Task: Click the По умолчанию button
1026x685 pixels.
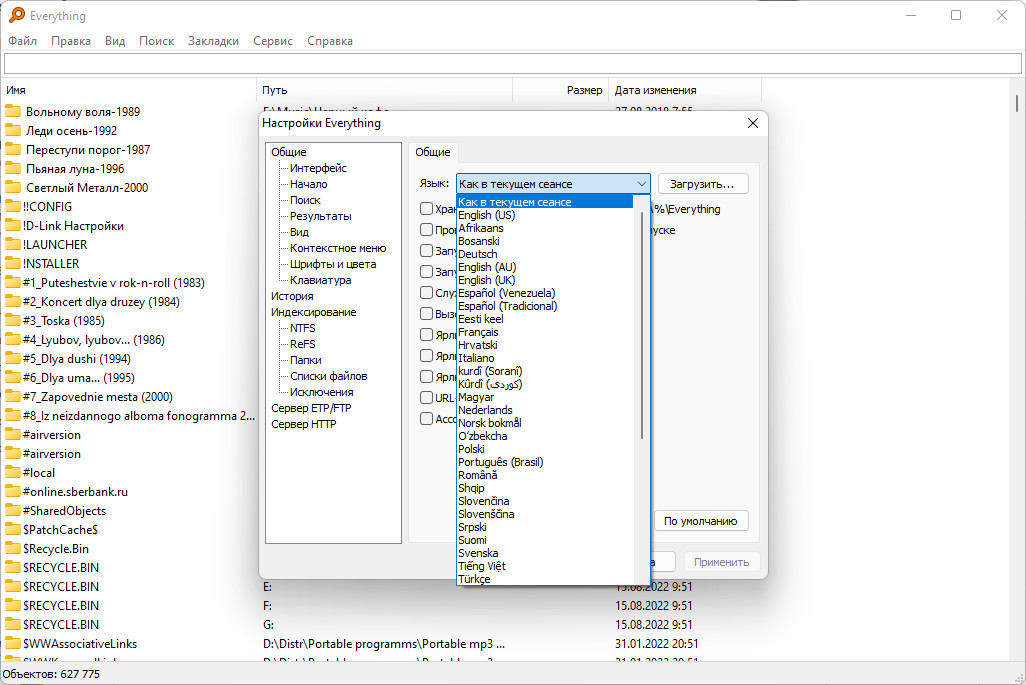Action: 701,521
